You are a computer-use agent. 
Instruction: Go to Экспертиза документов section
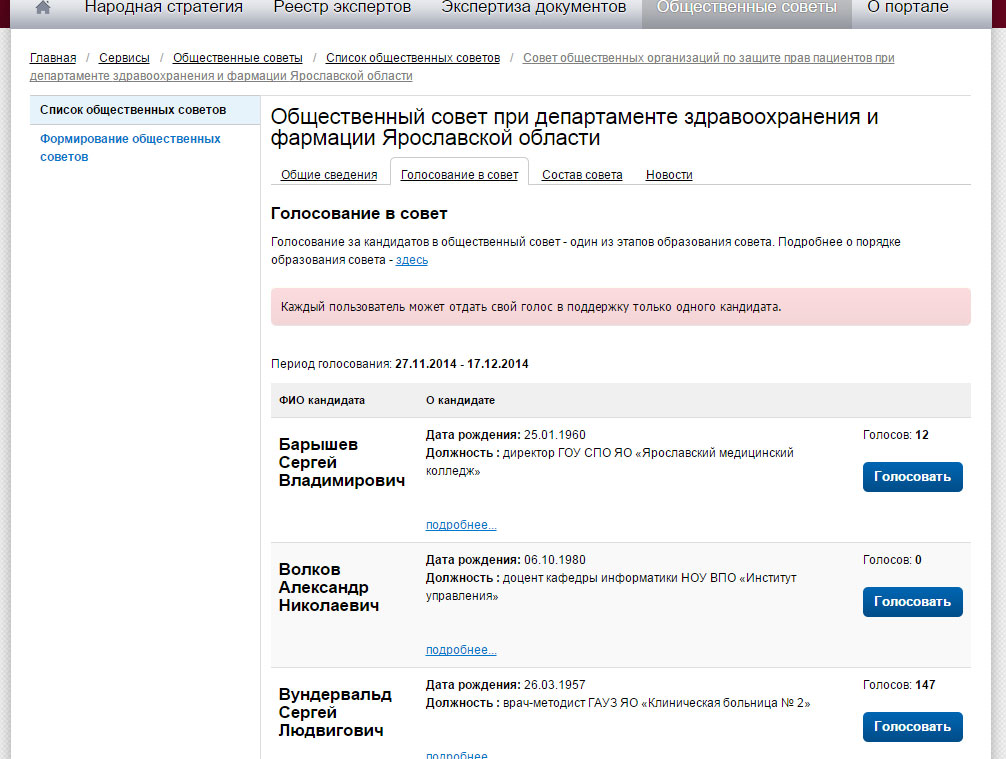click(x=533, y=8)
